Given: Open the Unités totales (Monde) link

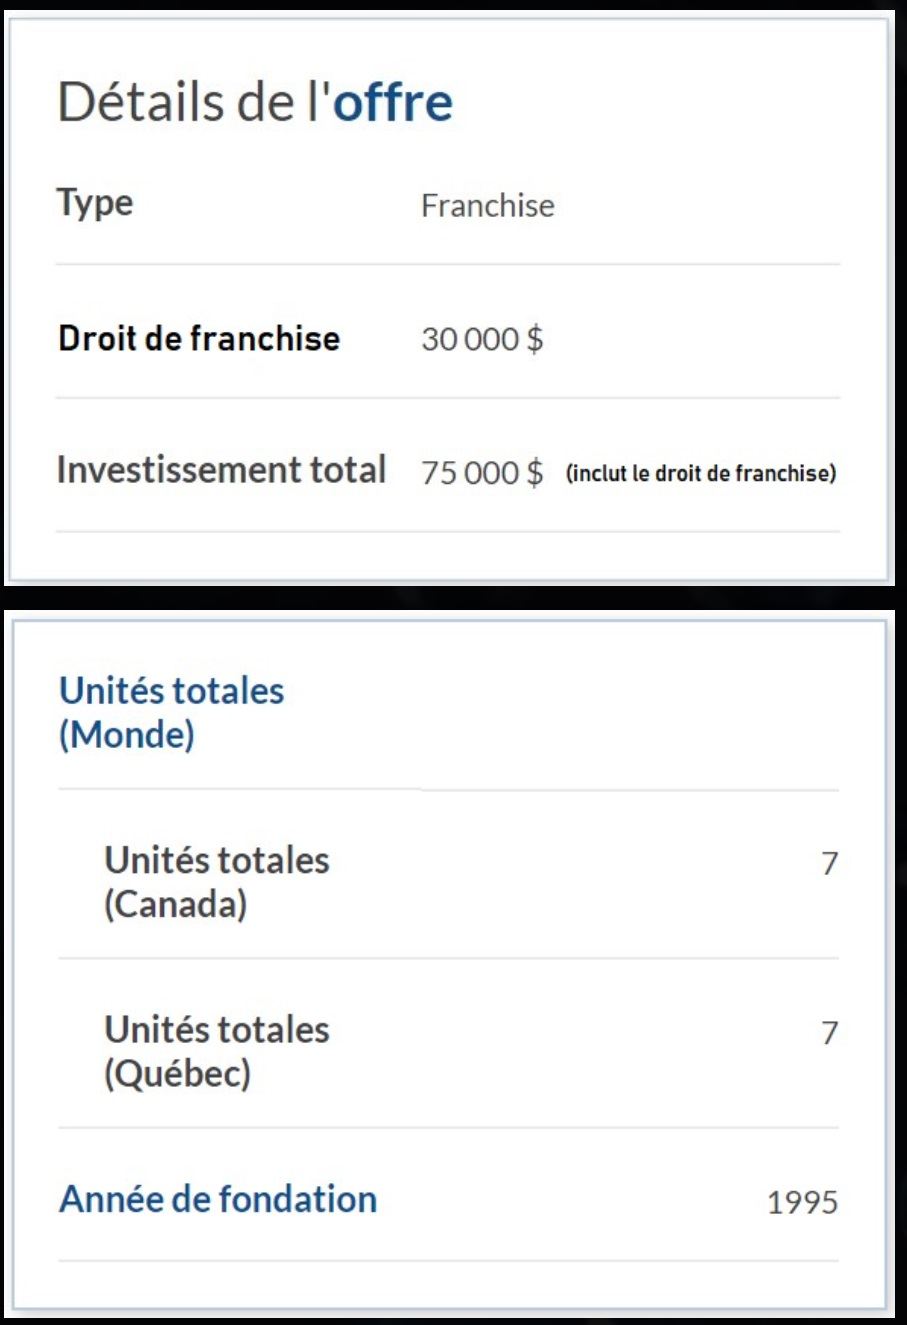Looking at the screenshot, I should [172, 712].
